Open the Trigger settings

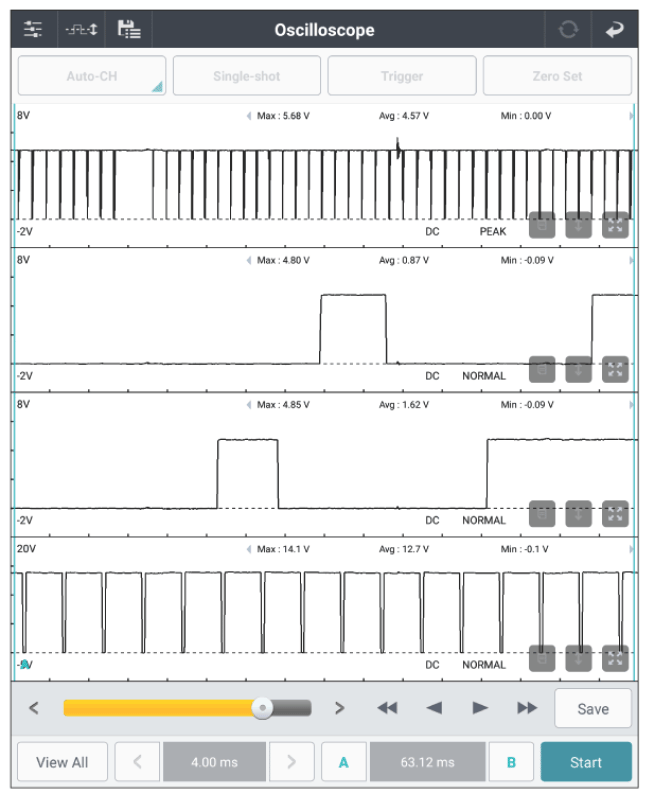coord(402,76)
